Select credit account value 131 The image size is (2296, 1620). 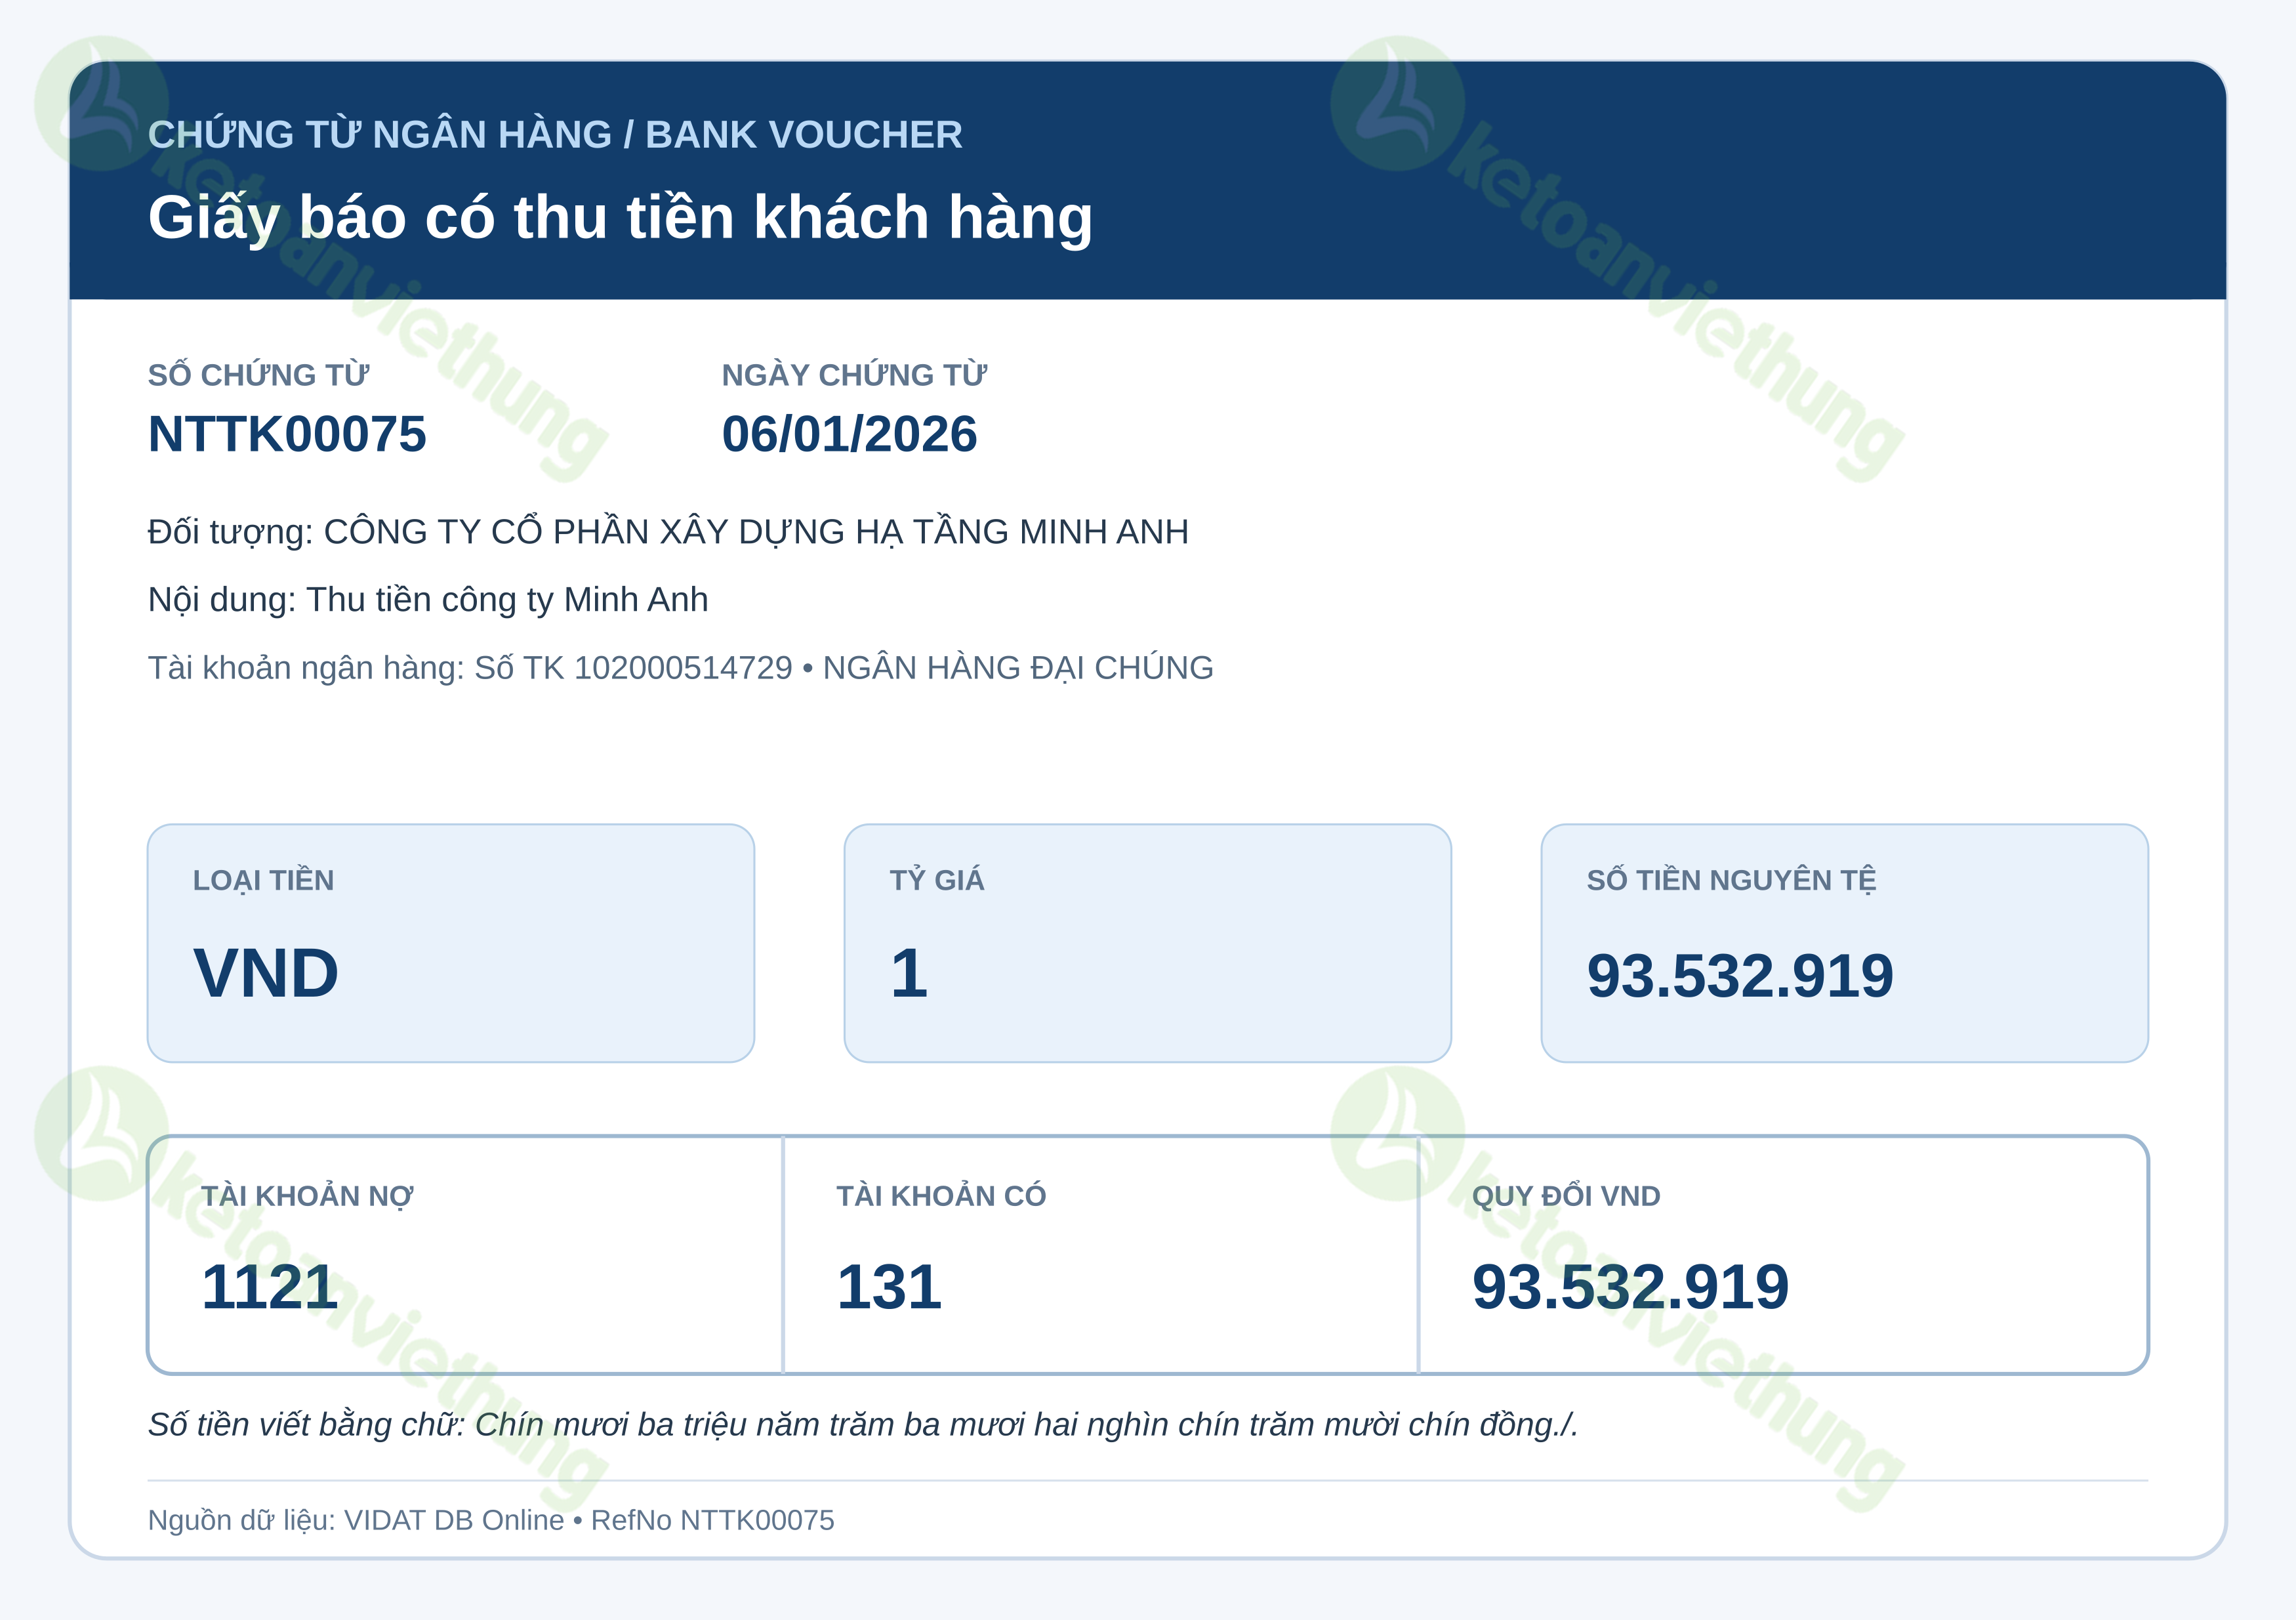[x=889, y=1287]
